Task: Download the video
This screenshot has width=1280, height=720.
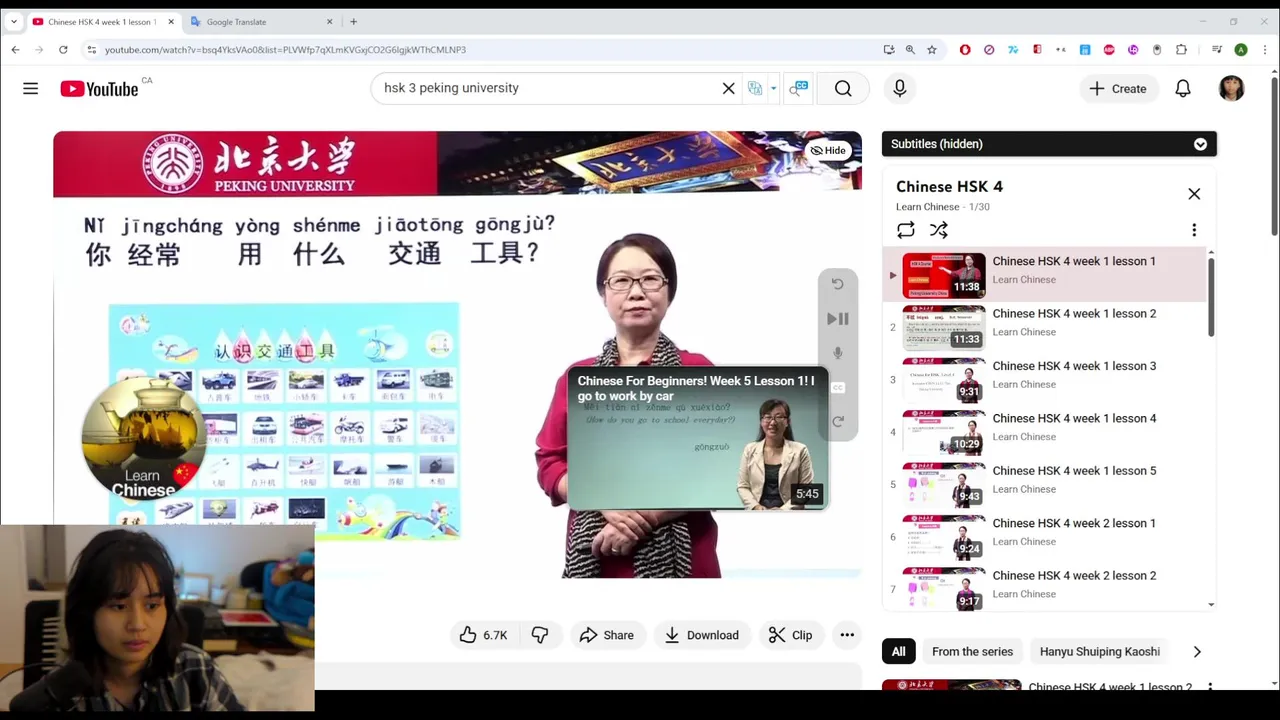Action: point(701,635)
